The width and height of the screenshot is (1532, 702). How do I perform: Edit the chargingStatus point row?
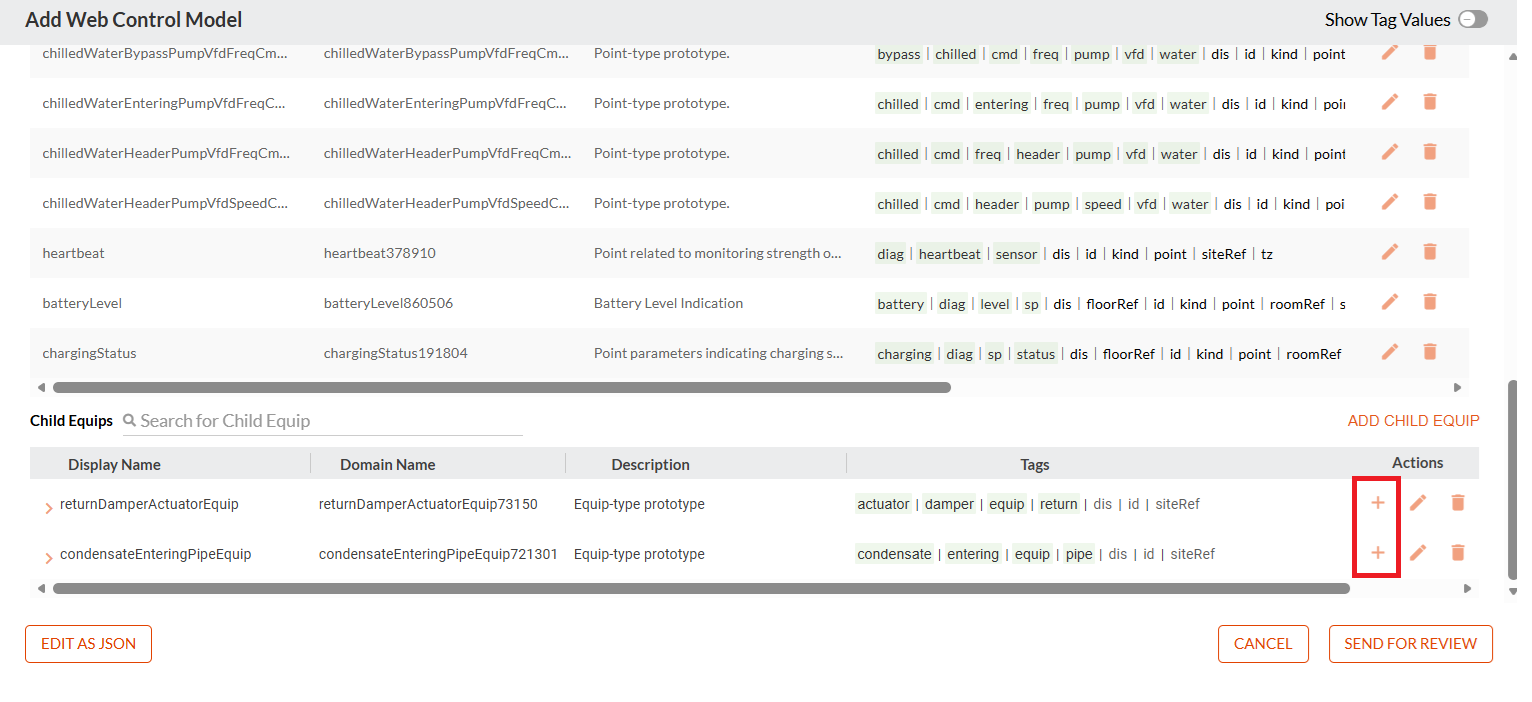(x=1390, y=352)
